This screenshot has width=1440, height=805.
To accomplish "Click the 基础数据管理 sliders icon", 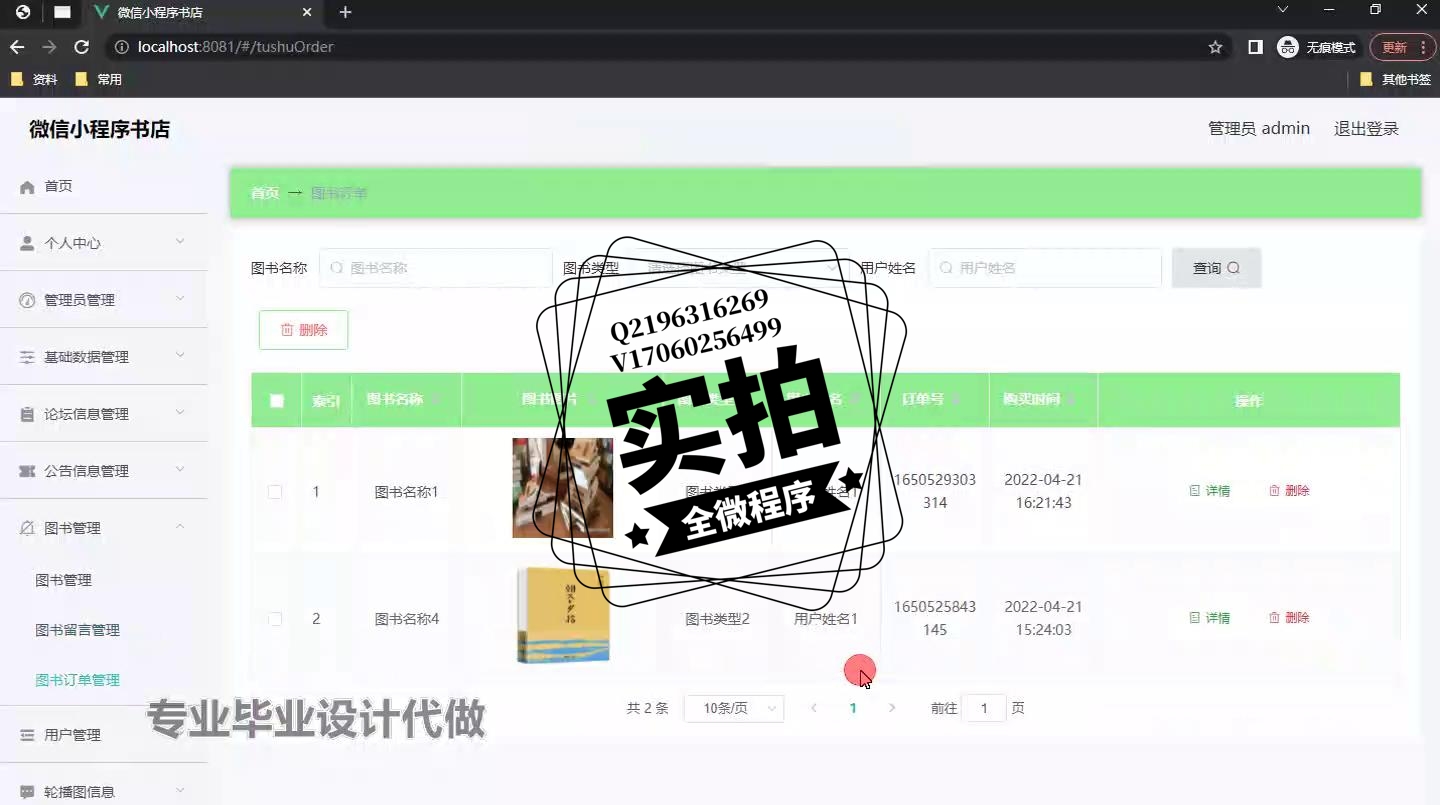I will (27, 357).
